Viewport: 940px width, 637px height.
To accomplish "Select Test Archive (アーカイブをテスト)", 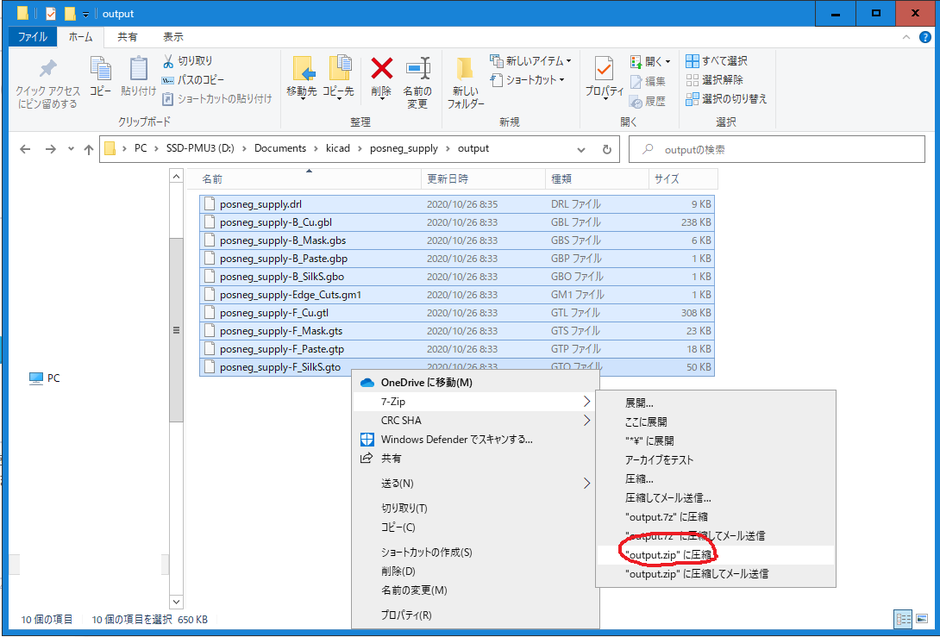I will (715, 460).
